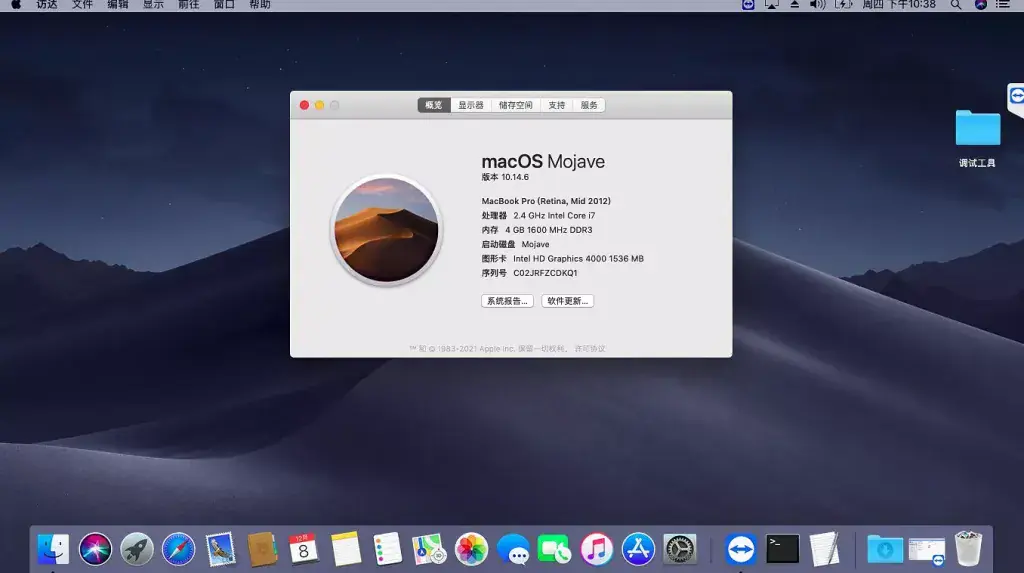Close the About This Mac window
This screenshot has width=1024, height=573.
click(x=304, y=105)
